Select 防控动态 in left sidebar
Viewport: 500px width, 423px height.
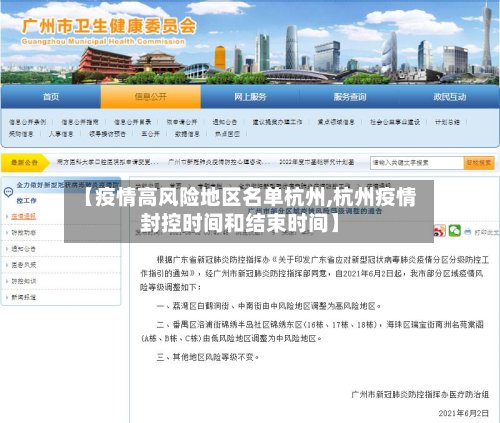[23, 233]
